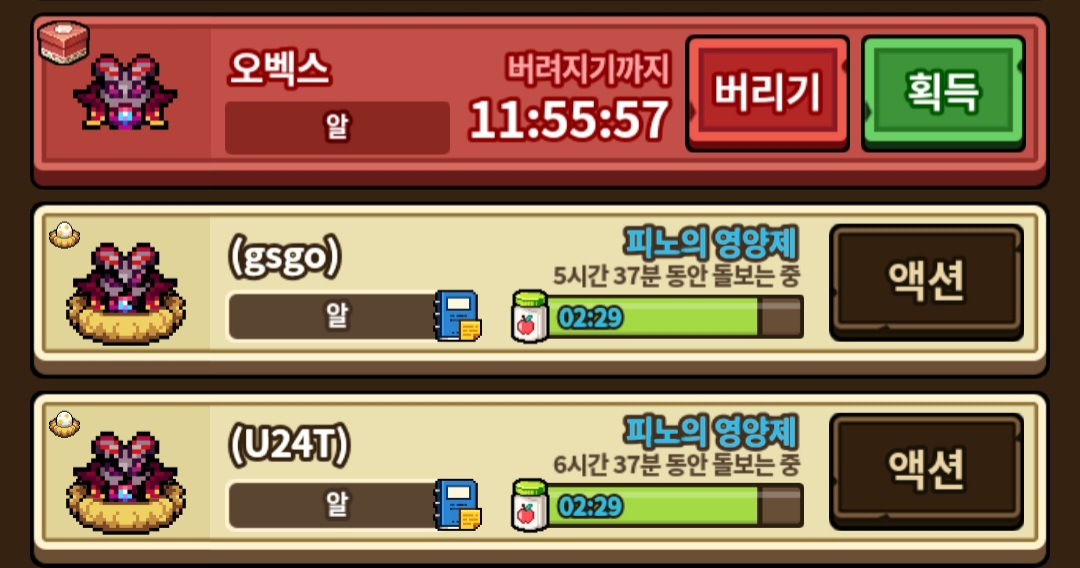Click the 02:29 progress bar for (U24T)
The width and height of the screenshot is (1080, 568).
pyautogui.click(x=675, y=507)
